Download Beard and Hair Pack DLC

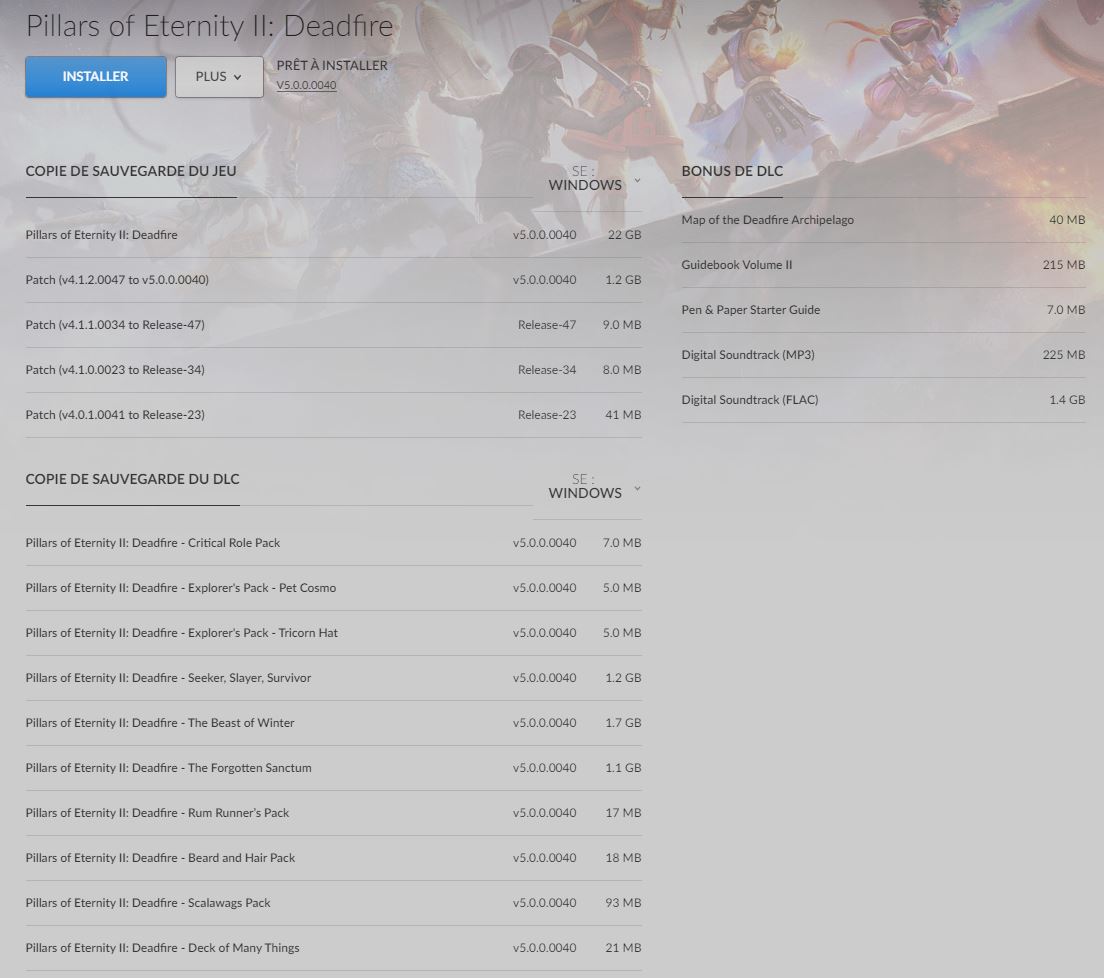pyautogui.click(x=333, y=858)
